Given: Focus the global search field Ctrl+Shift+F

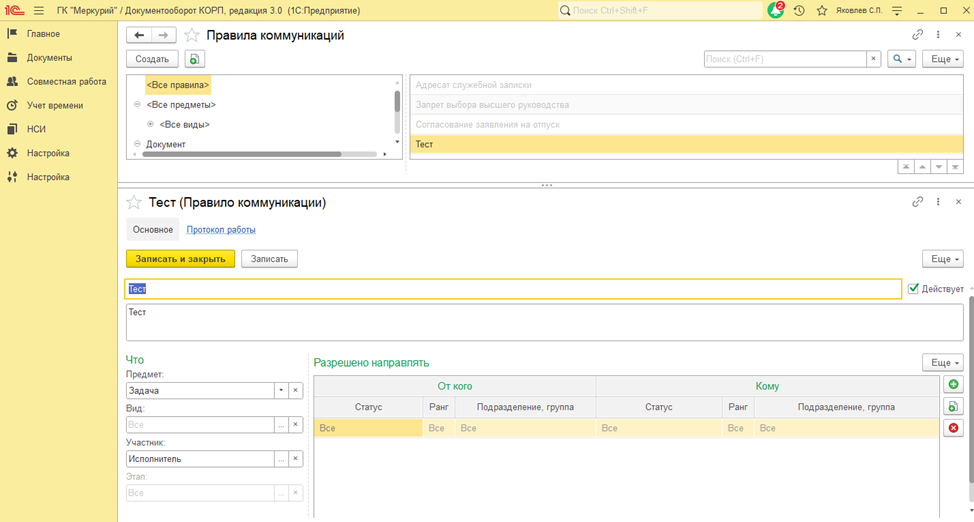Looking at the screenshot, I should [661, 11].
